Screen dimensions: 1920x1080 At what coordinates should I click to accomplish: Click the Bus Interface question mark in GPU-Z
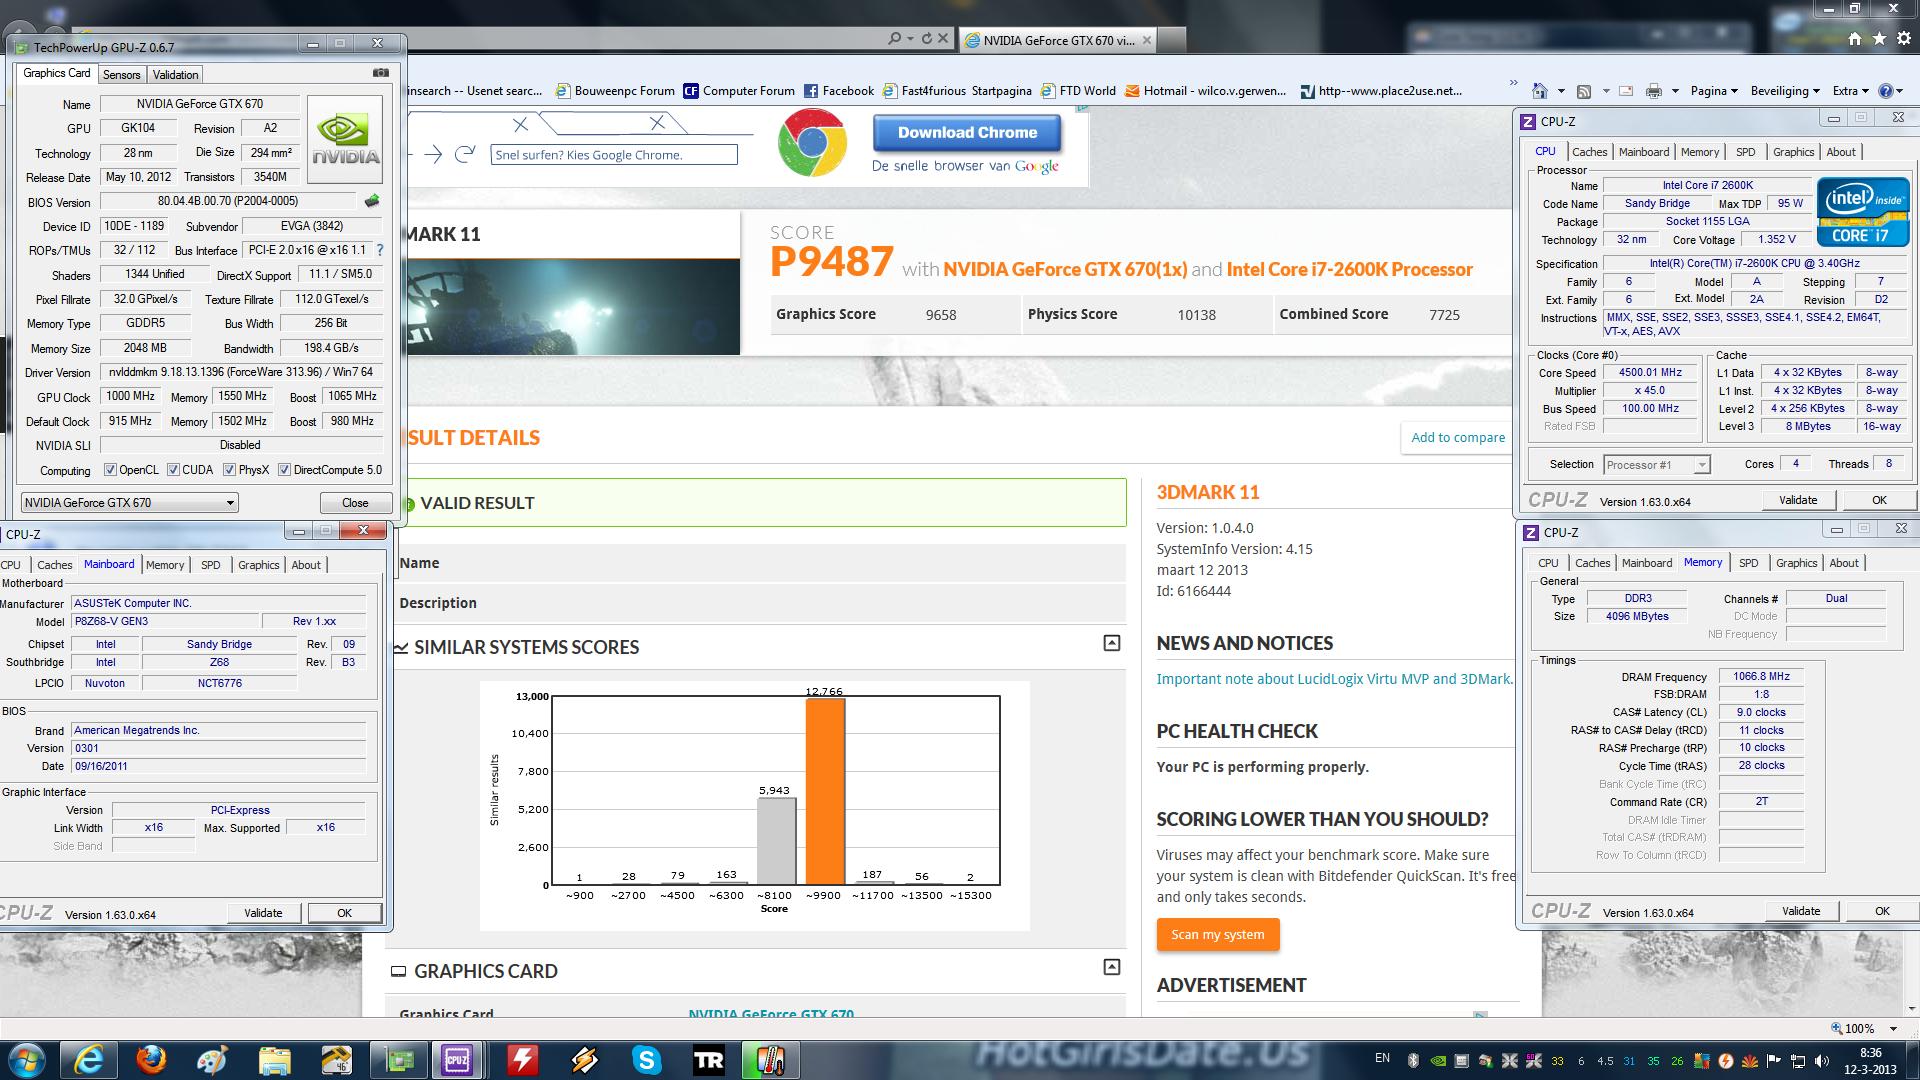pyautogui.click(x=380, y=250)
